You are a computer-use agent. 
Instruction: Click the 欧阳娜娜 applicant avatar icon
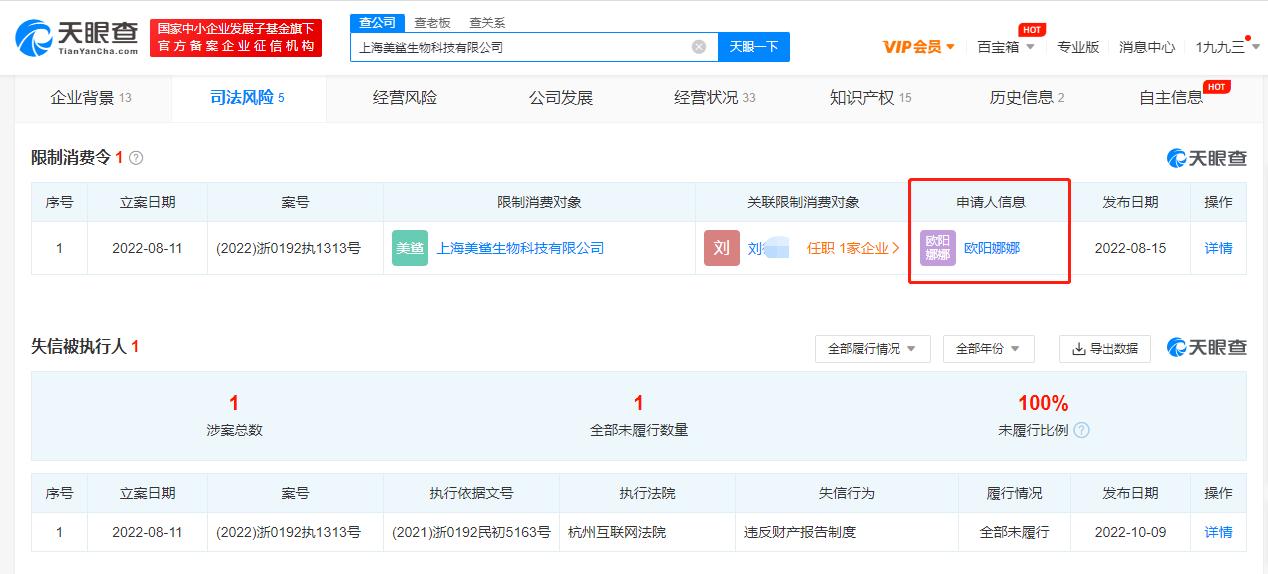coord(938,248)
